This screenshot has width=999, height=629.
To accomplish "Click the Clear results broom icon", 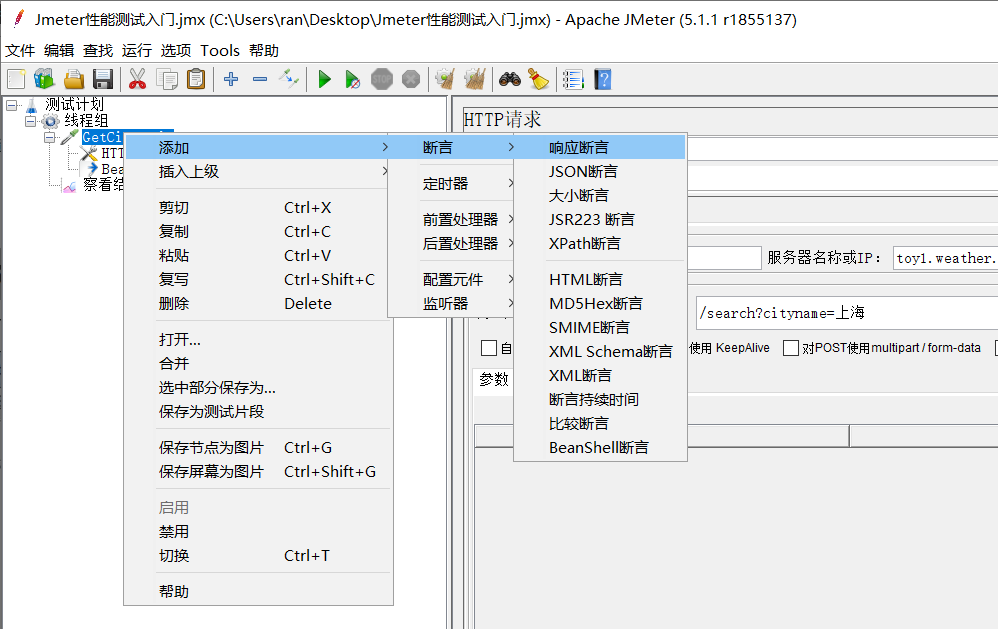I will (x=445, y=80).
